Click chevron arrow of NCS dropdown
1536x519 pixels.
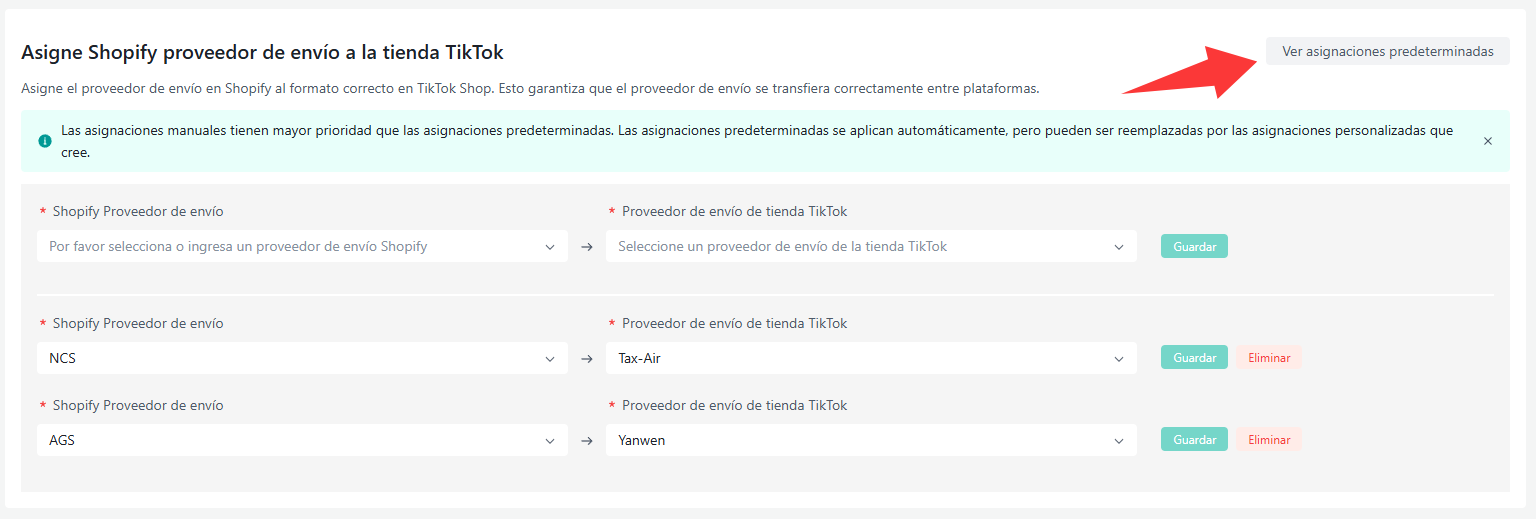pyautogui.click(x=550, y=358)
